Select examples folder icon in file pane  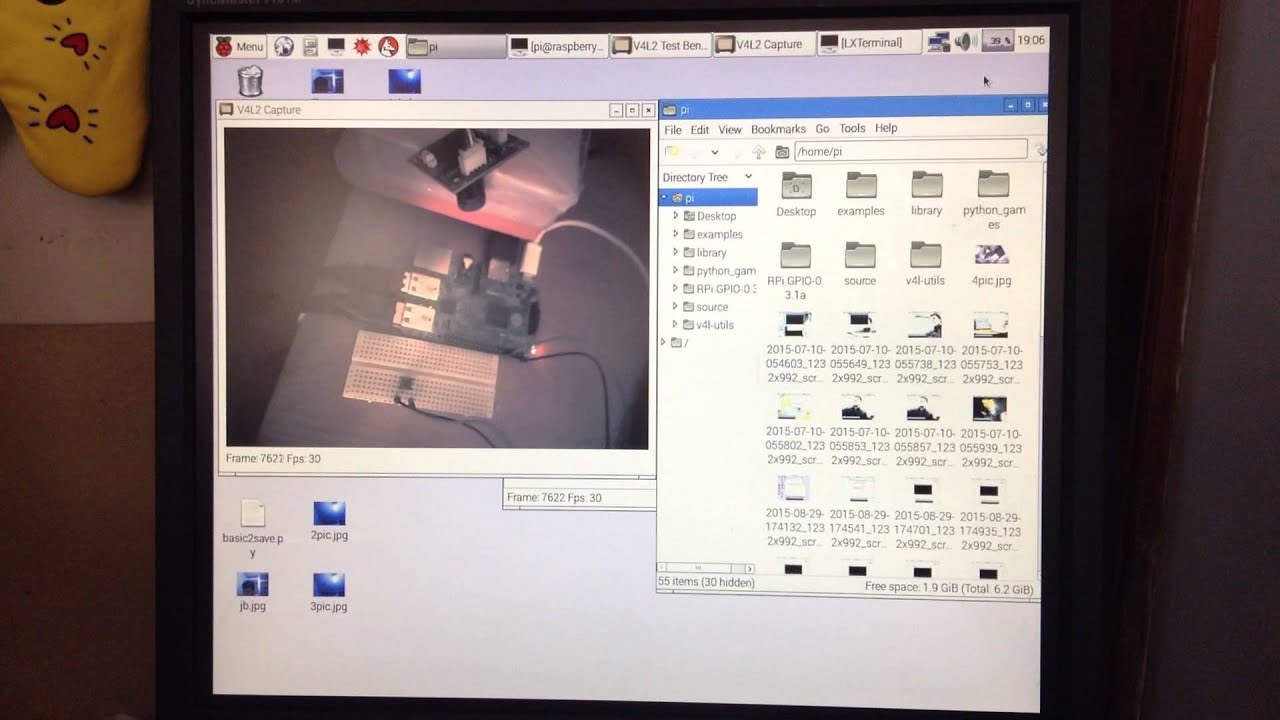click(861, 185)
